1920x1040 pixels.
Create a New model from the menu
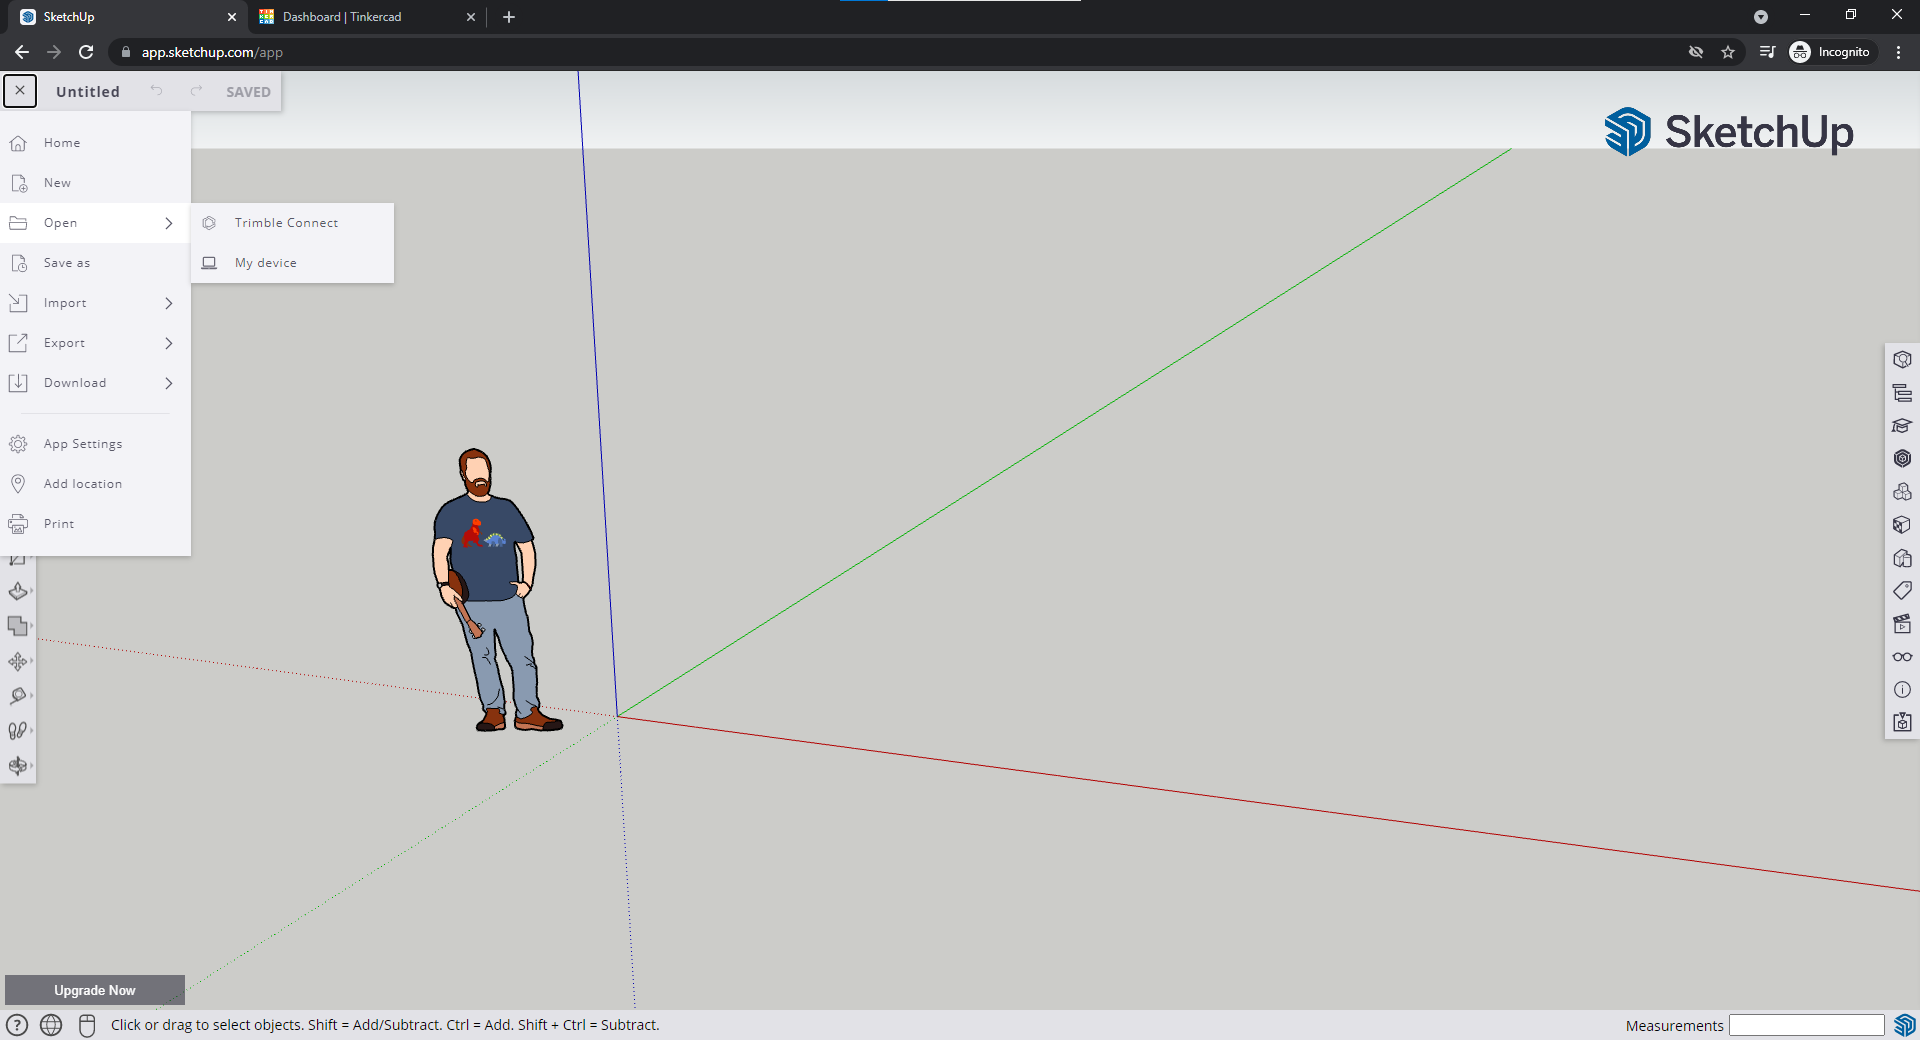coord(95,183)
